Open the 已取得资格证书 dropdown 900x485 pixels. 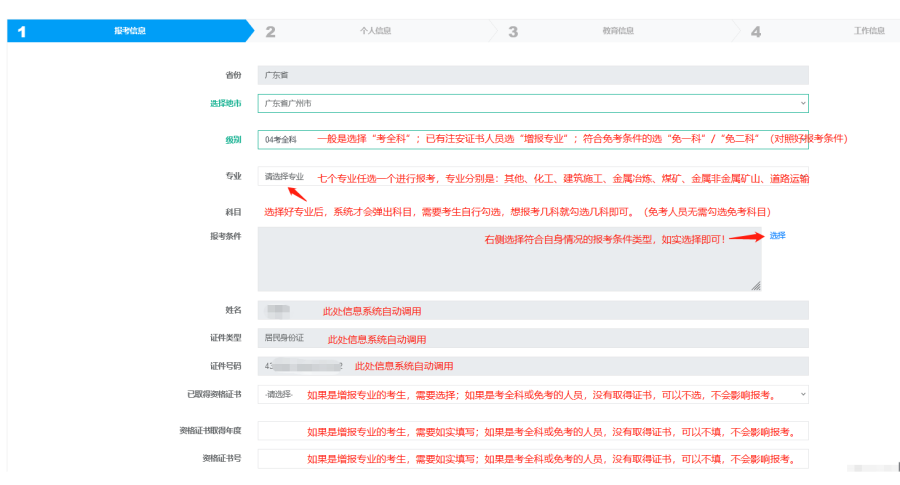pyautogui.click(x=533, y=394)
